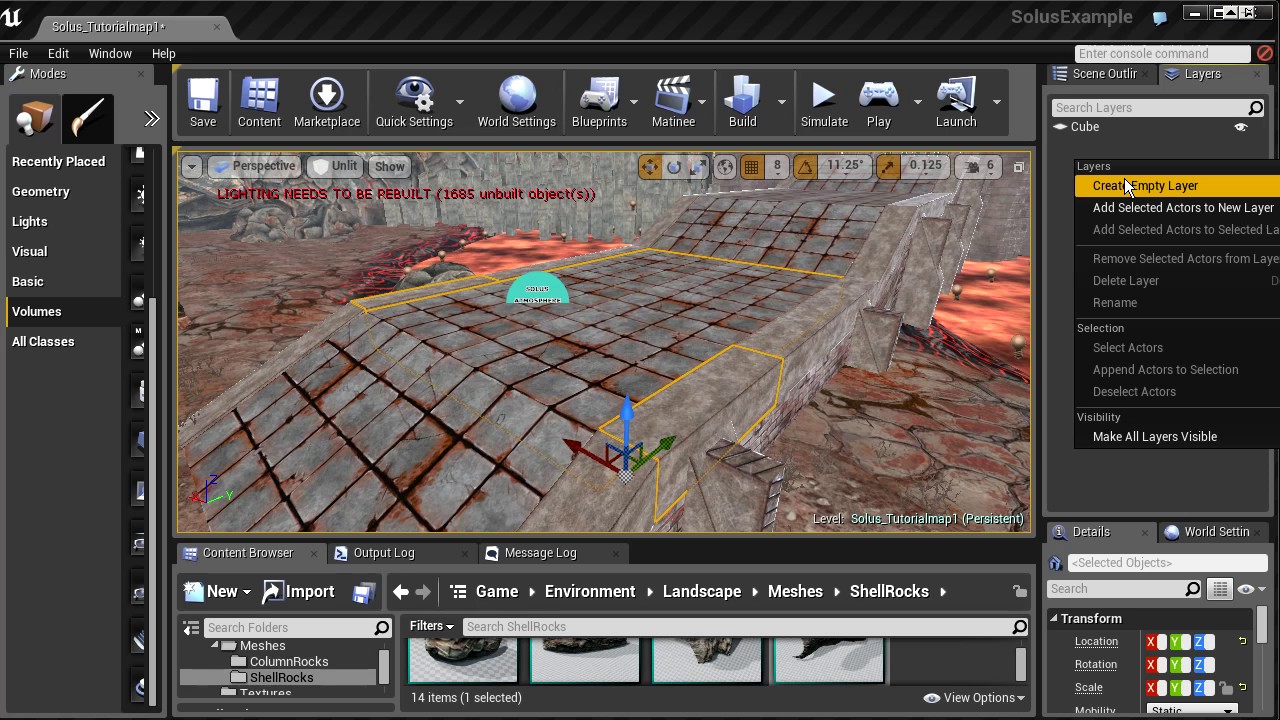The image size is (1280, 720).
Task: Reset Location to default arrow
Action: tap(1242, 641)
